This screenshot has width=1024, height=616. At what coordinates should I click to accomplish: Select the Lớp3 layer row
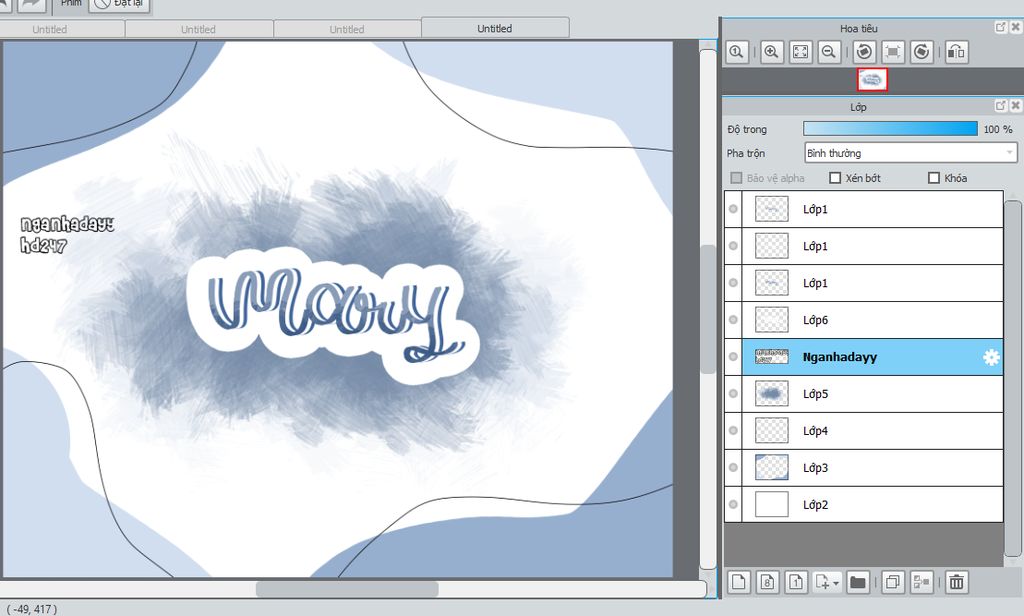(872, 468)
